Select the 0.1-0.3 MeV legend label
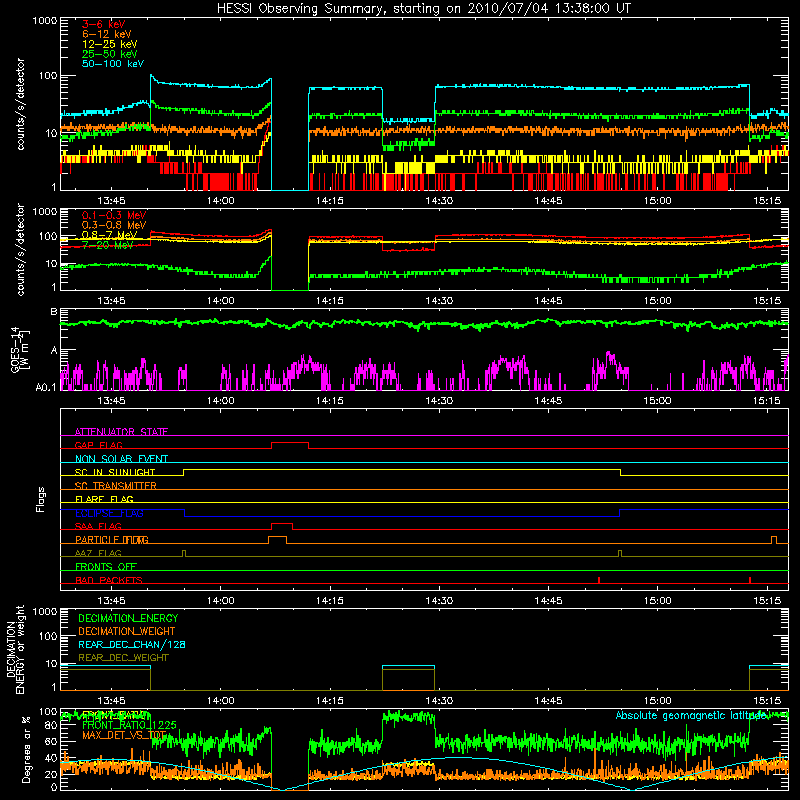The height and width of the screenshot is (800, 800). (x=114, y=215)
